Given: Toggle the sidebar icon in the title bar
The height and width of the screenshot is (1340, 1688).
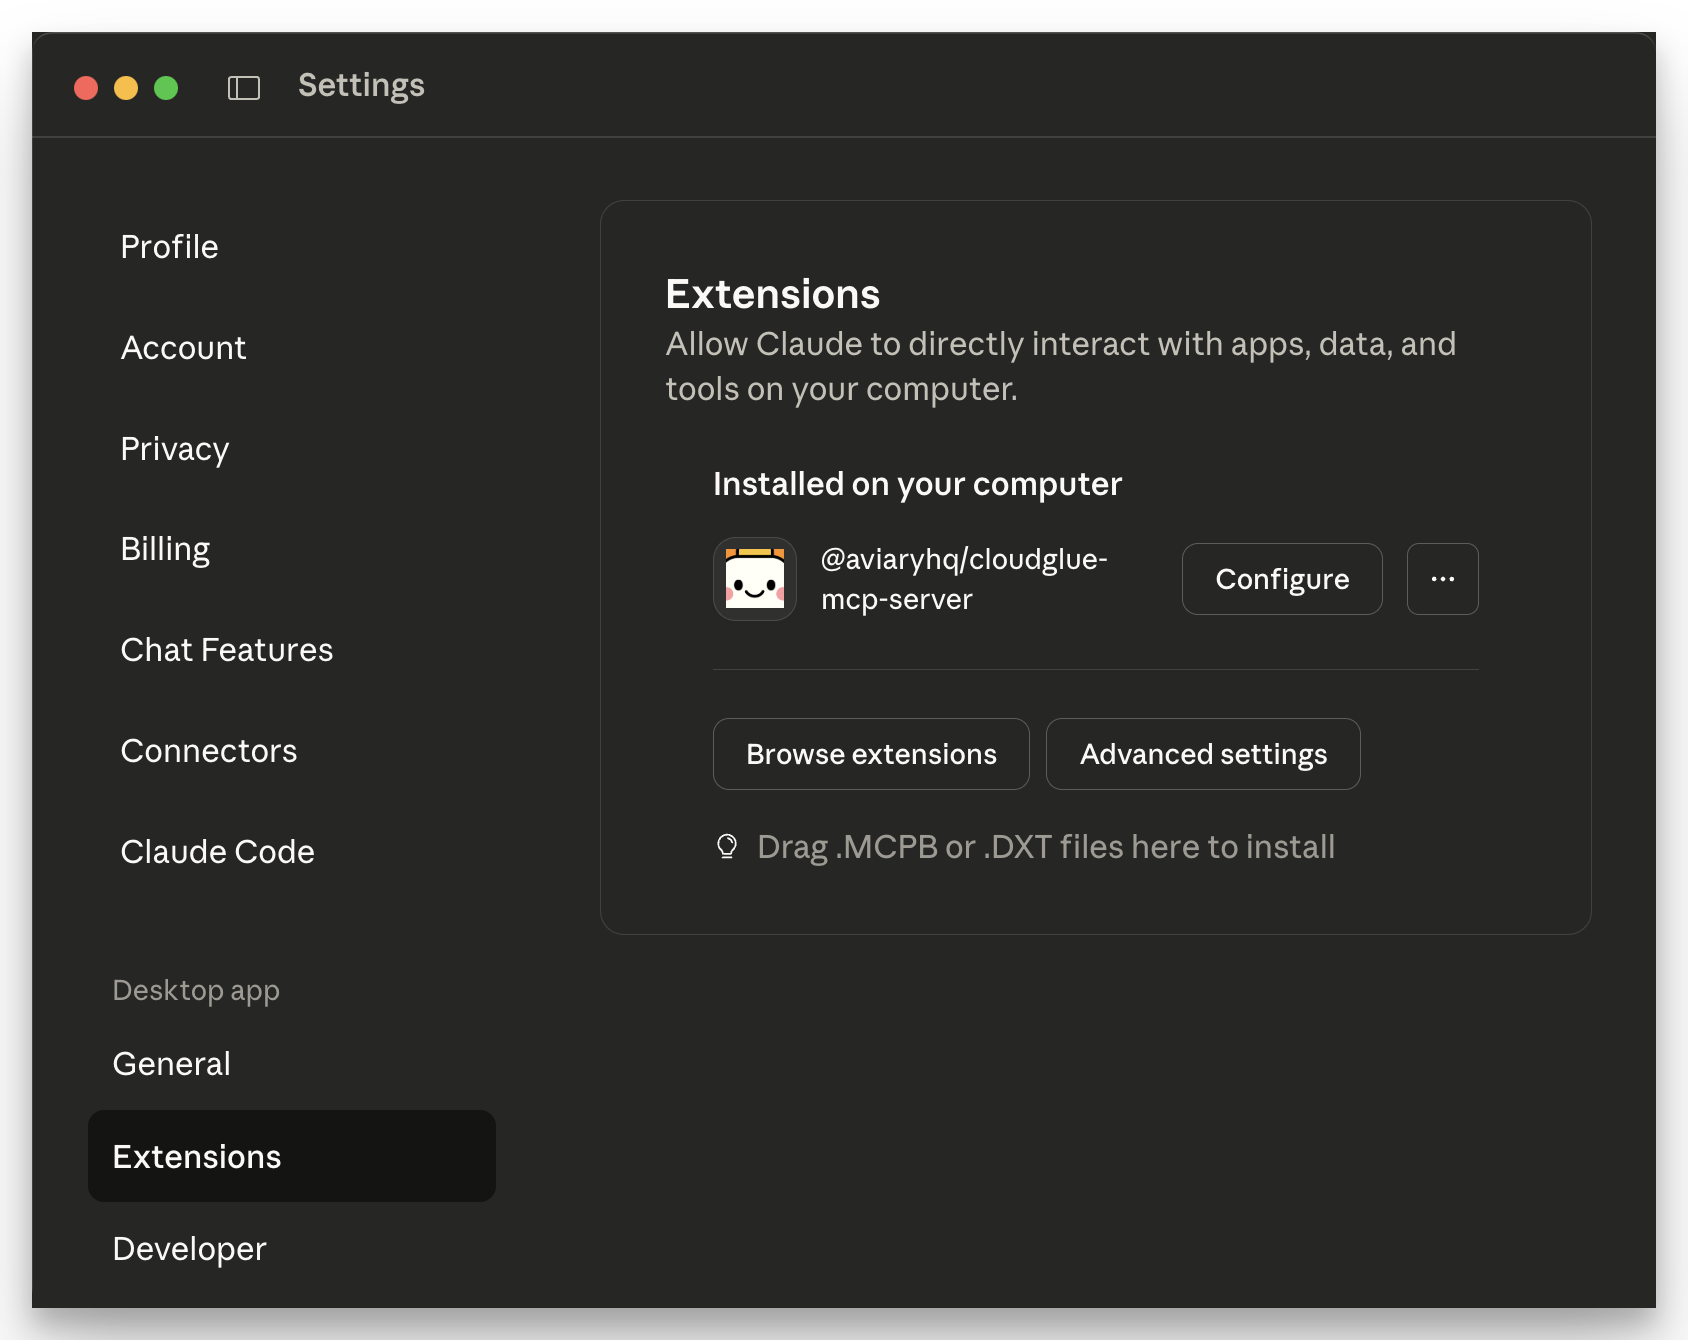Looking at the screenshot, I should (x=243, y=88).
